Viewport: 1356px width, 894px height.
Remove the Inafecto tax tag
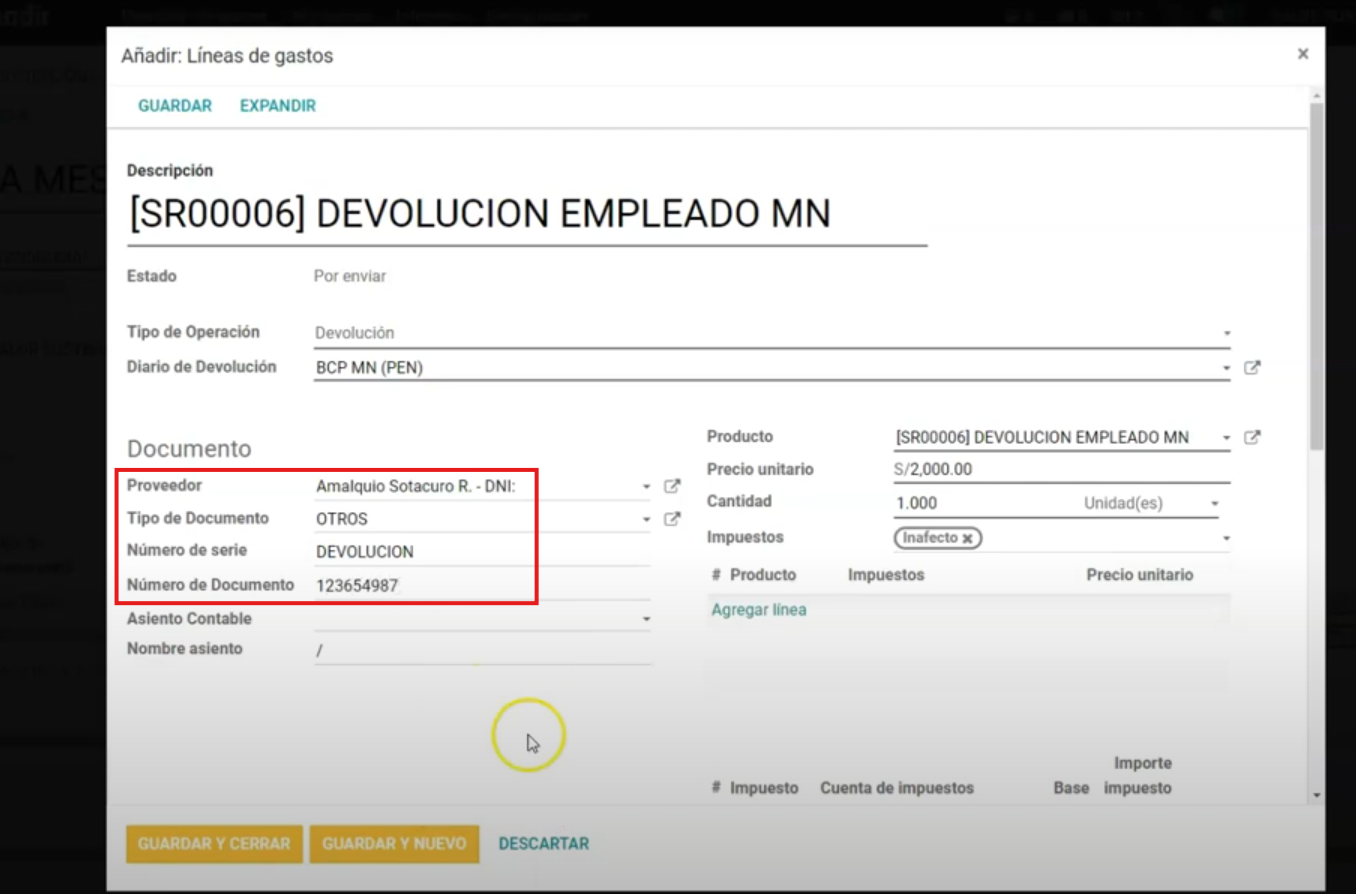point(967,538)
